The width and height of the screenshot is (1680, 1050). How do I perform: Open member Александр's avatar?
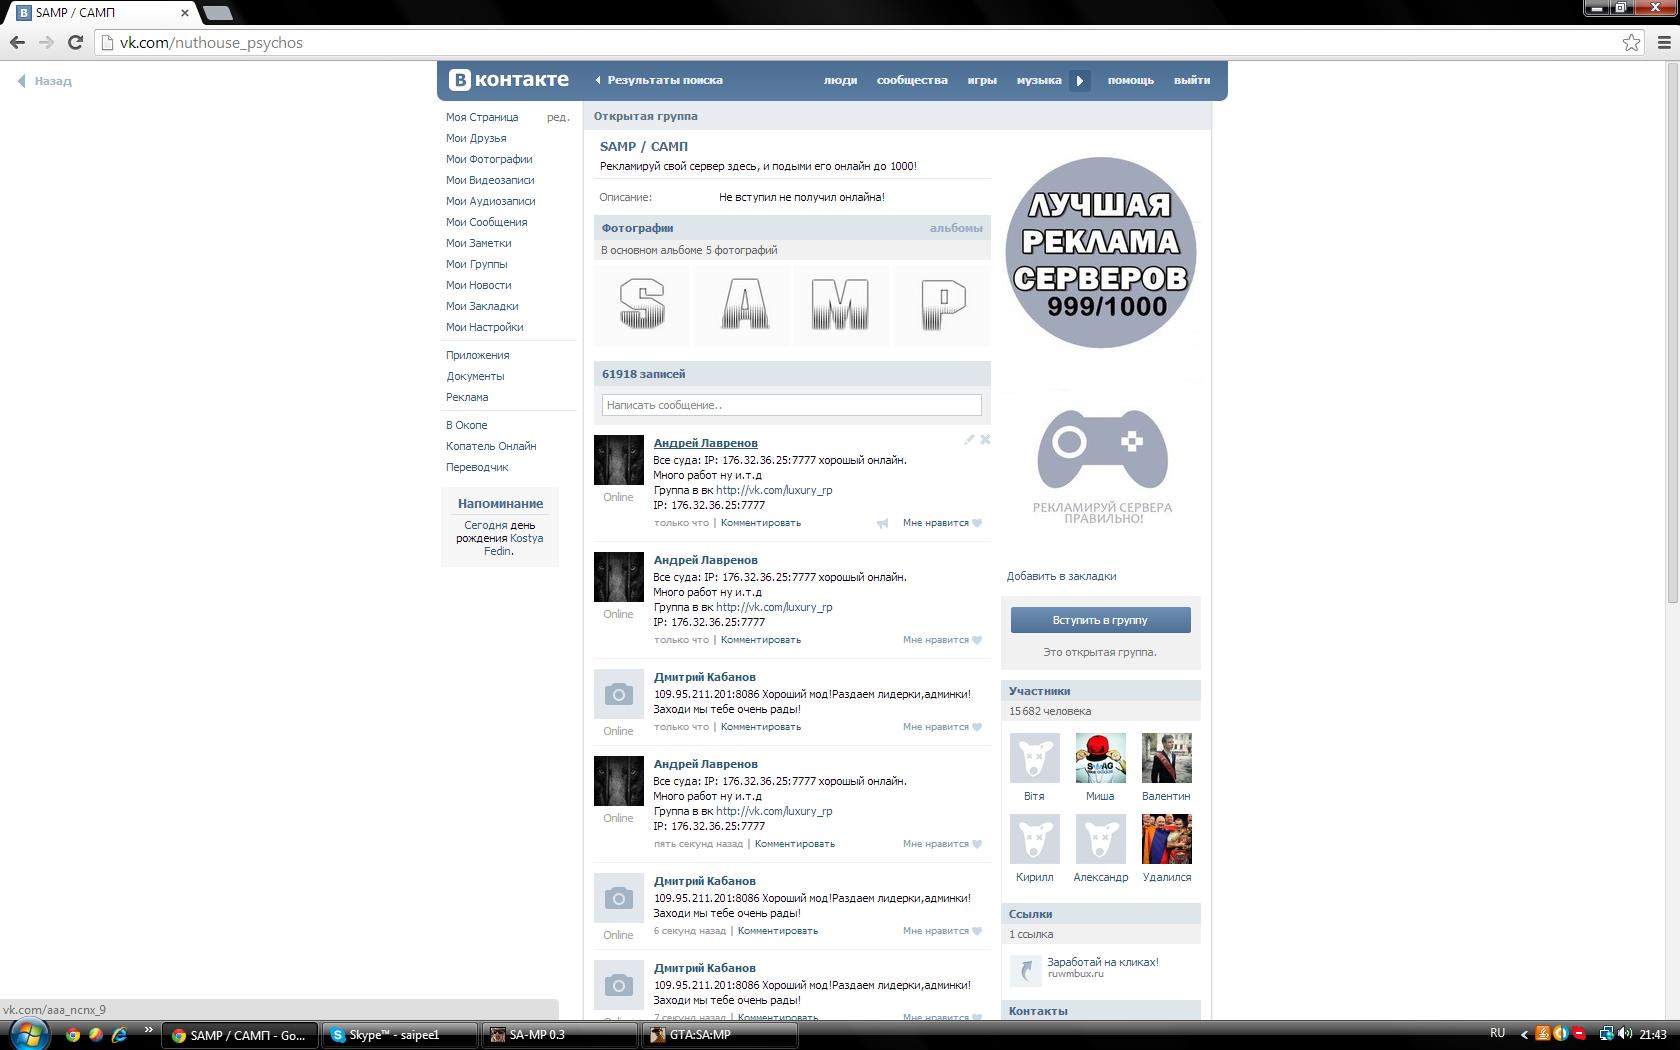point(1100,839)
